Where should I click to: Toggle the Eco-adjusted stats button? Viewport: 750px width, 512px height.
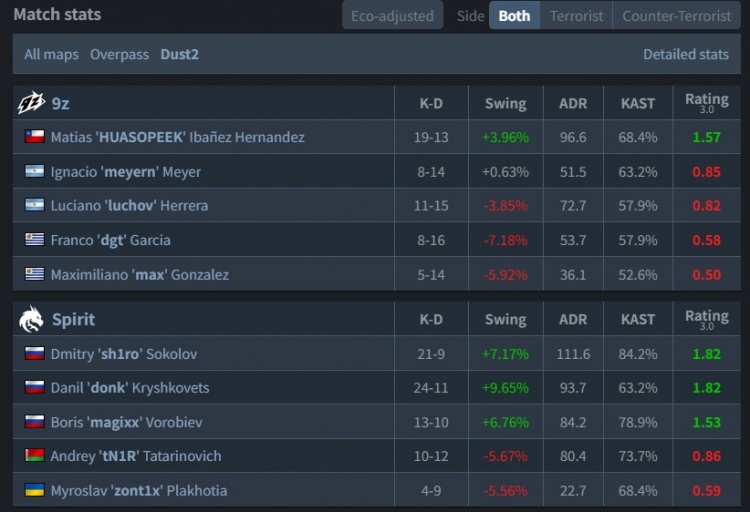(392, 16)
